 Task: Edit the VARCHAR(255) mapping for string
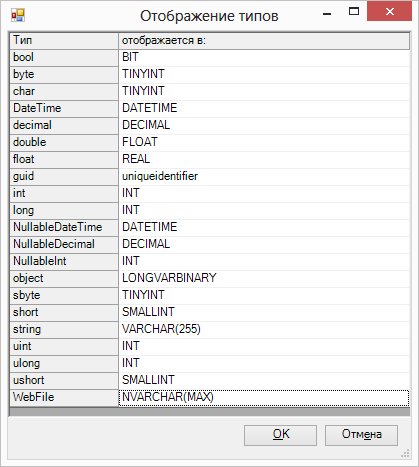tap(264, 329)
